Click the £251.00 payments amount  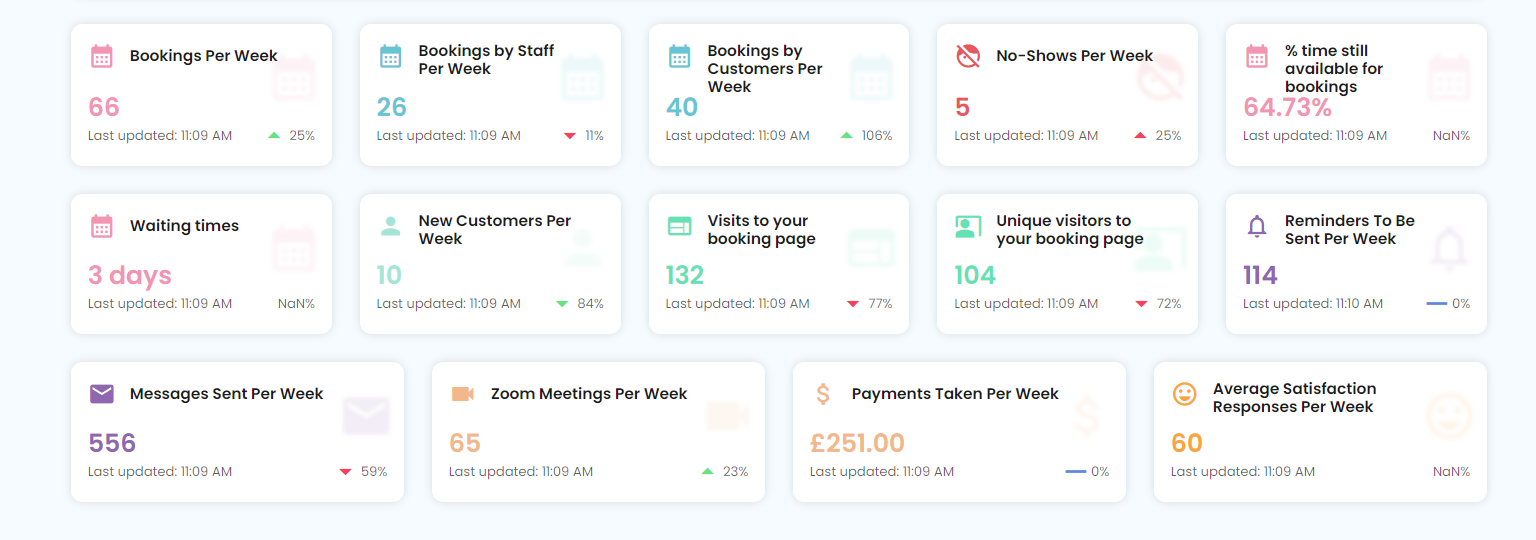coord(857,443)
